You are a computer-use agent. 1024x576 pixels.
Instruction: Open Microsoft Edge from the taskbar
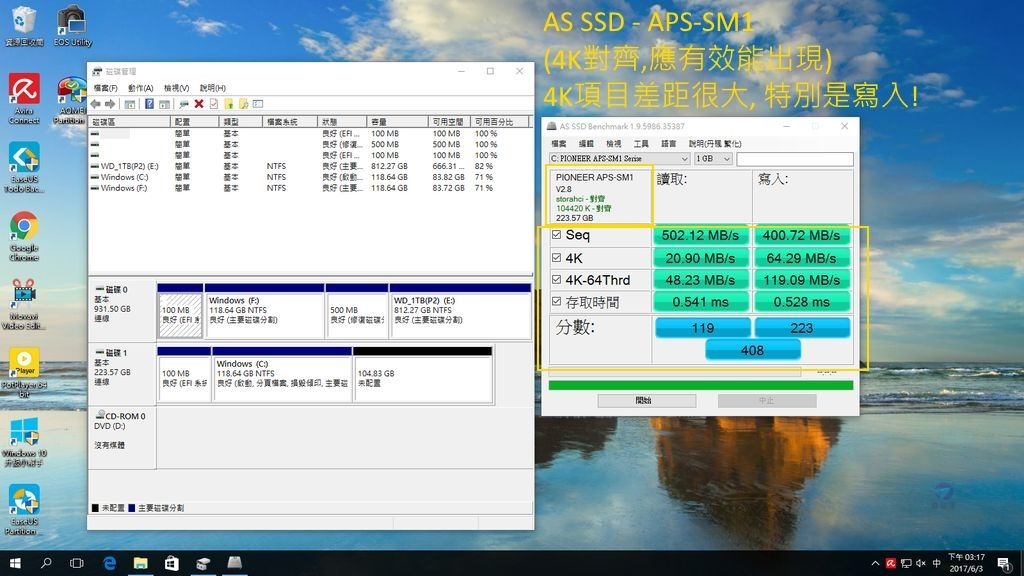click(109, 563)
